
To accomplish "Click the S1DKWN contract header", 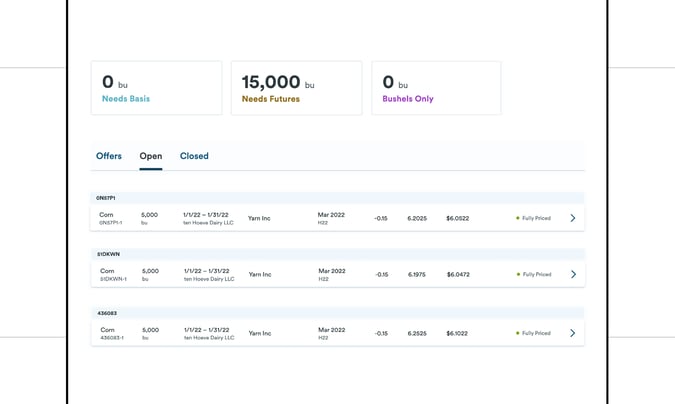I will click(338, 254).
